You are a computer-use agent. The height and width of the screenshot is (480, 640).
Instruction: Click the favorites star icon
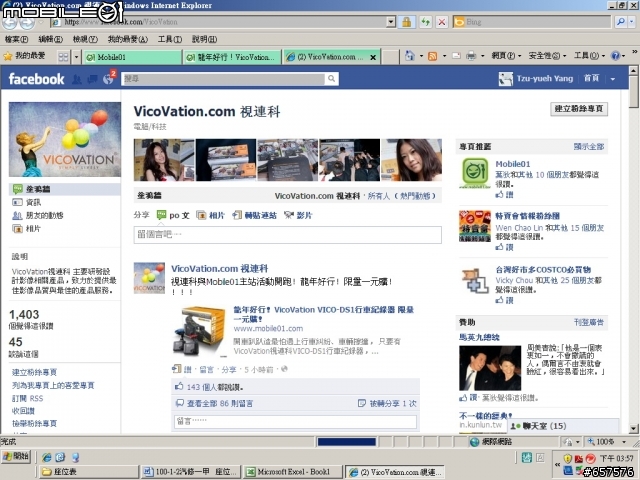(7, 56)
